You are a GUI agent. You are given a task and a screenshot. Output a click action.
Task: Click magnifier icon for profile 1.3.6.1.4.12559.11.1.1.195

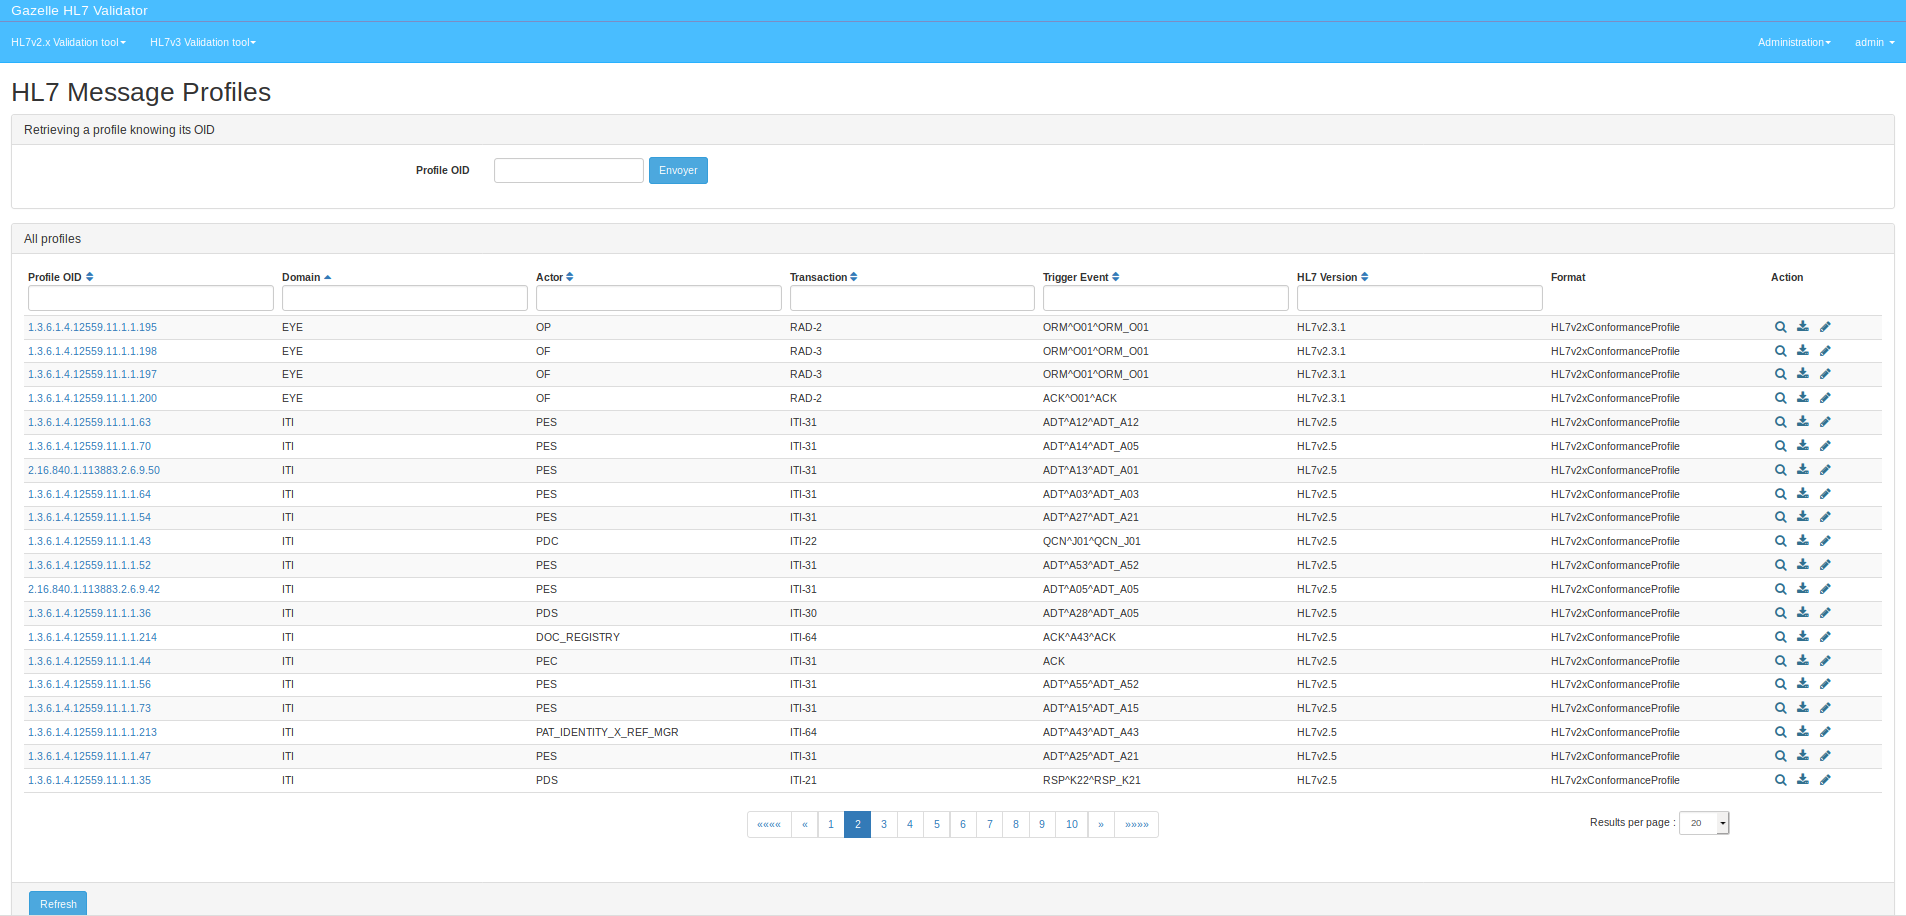1780,327
